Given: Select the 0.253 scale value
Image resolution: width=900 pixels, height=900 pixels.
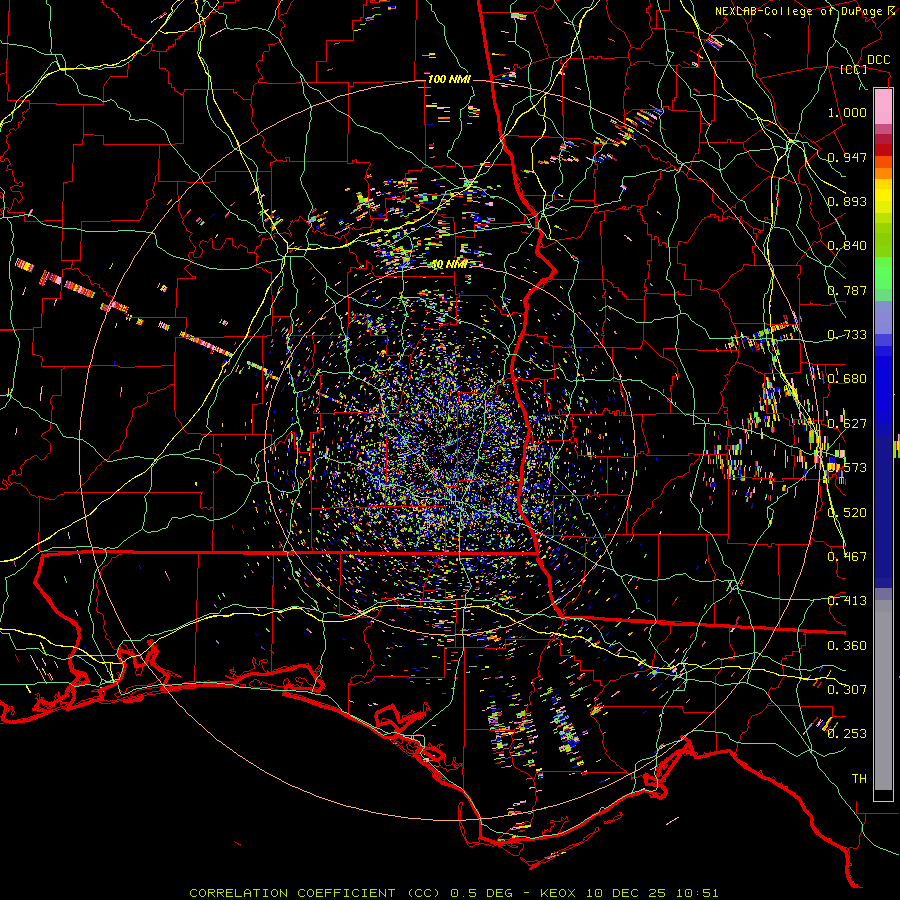Looking at the screenshot, I should (847, 734).
